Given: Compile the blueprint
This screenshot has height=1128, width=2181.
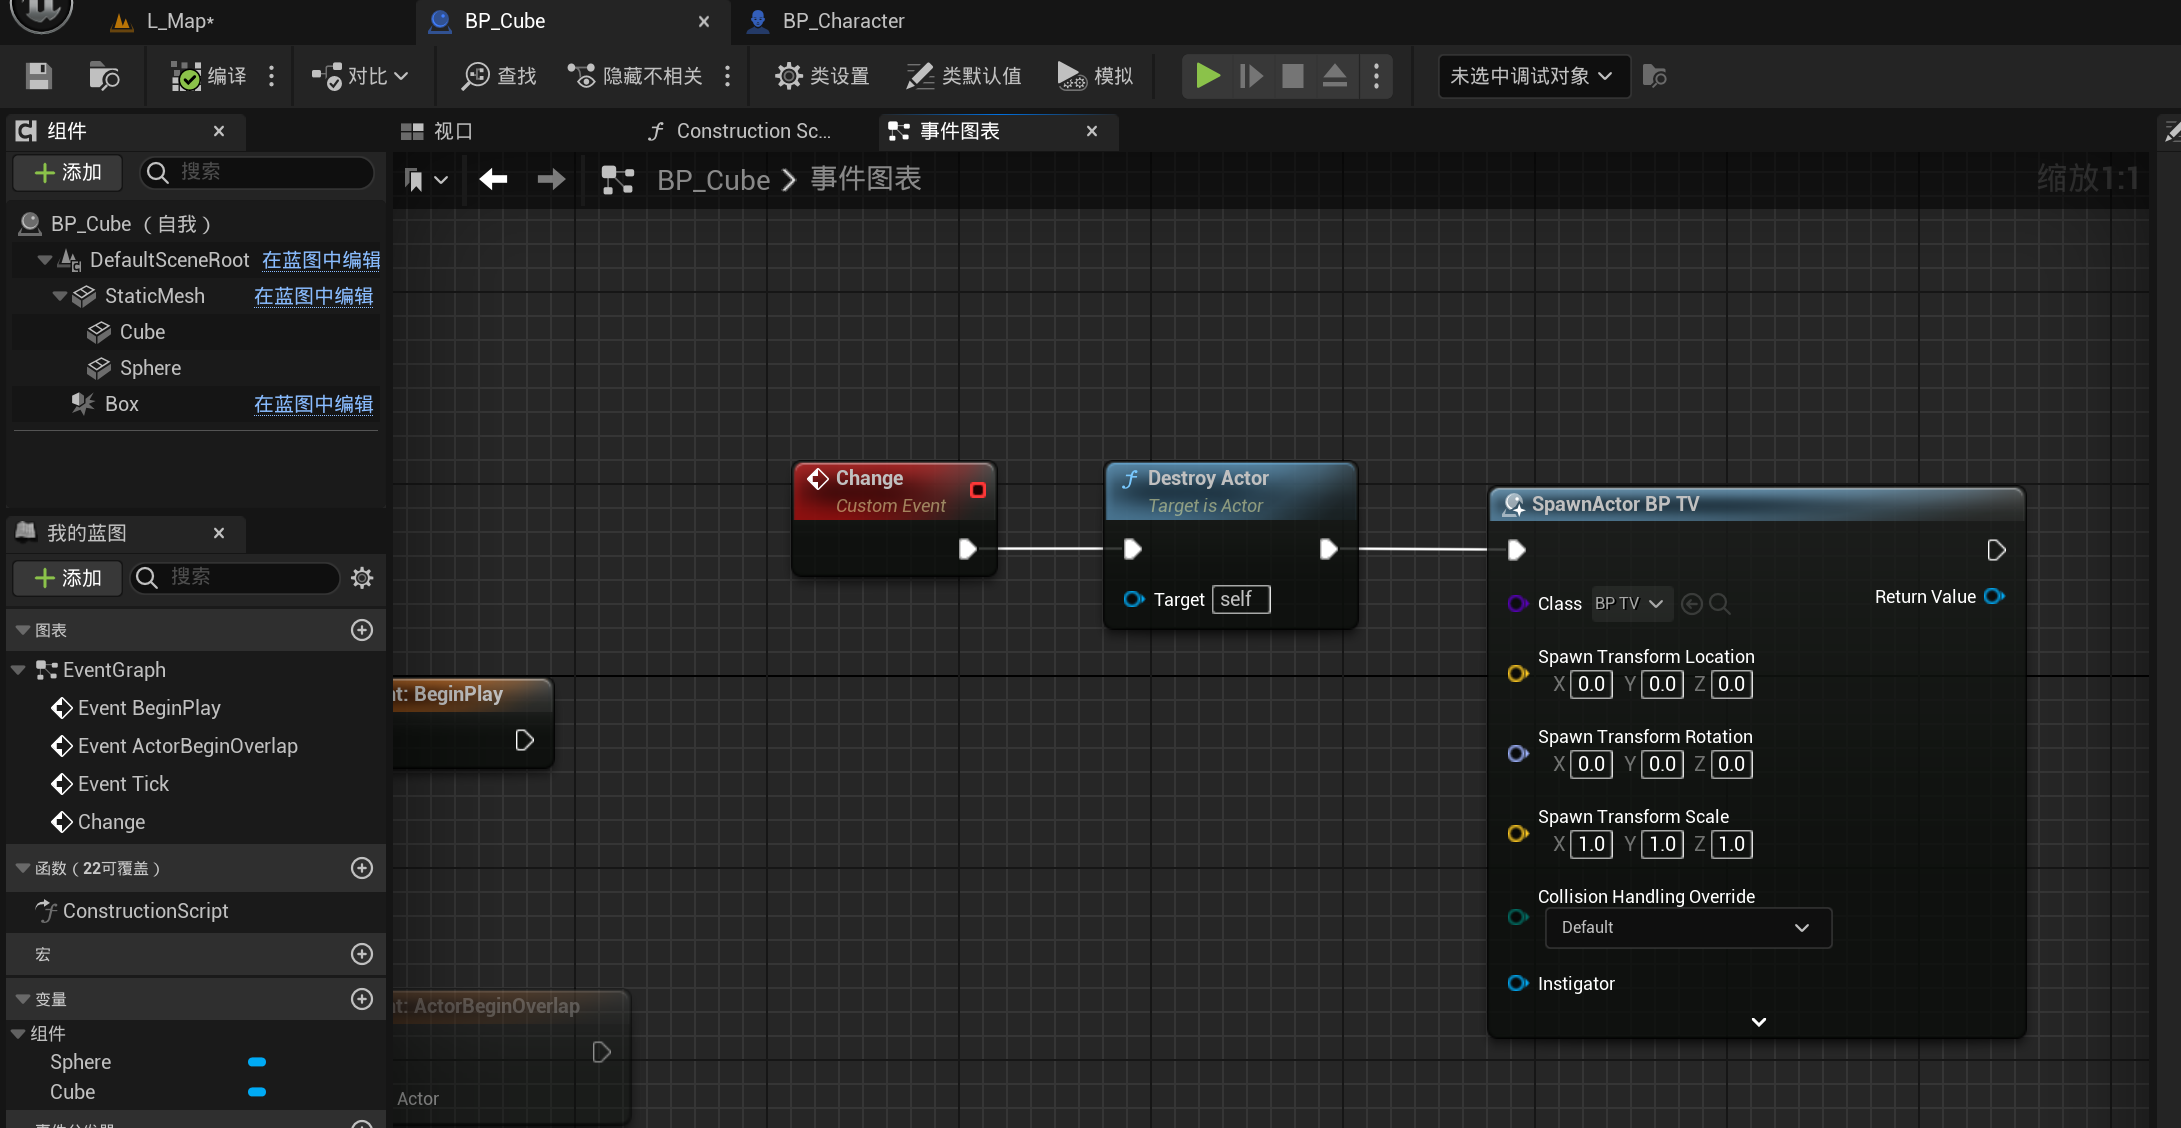Looking at the screenshot, I should click(x=211, y=76).
